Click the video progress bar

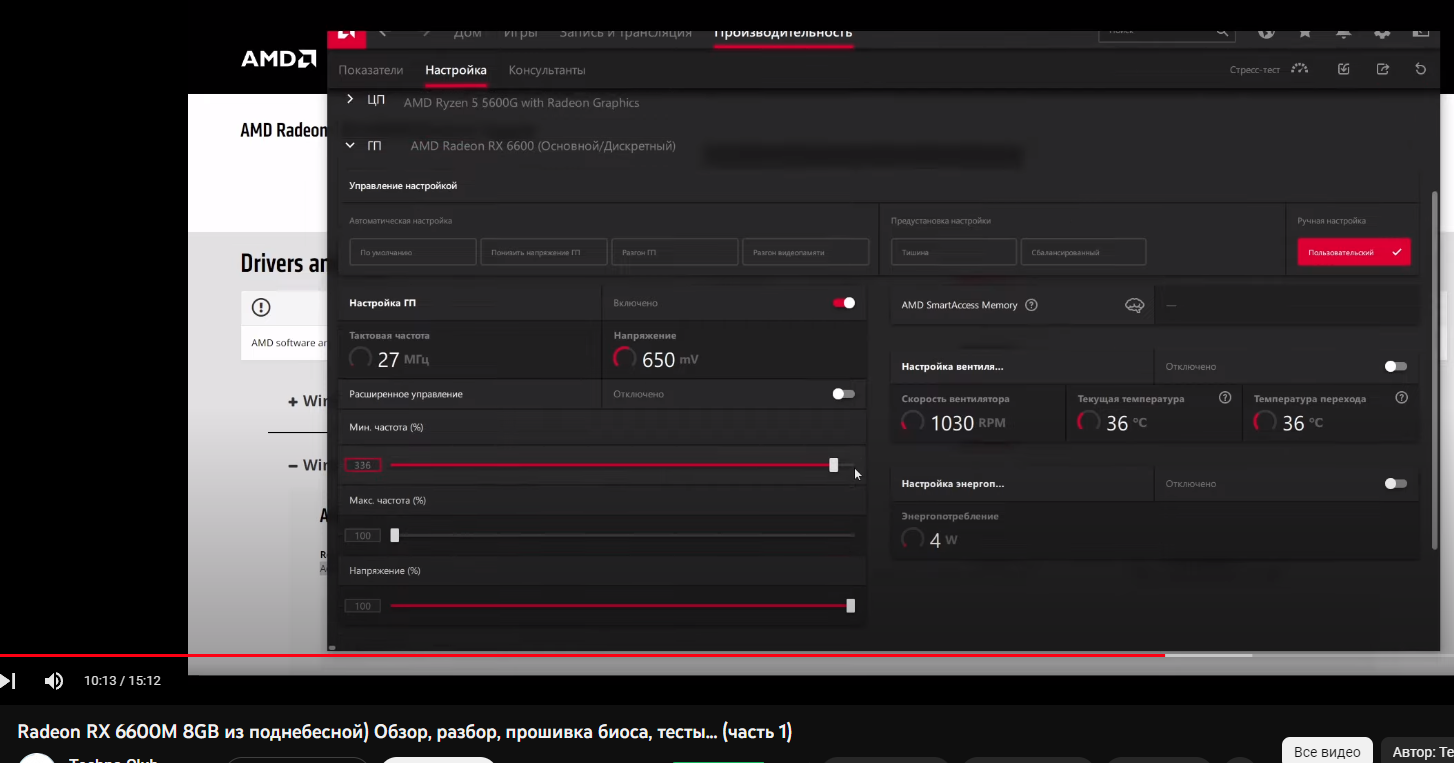727,655
